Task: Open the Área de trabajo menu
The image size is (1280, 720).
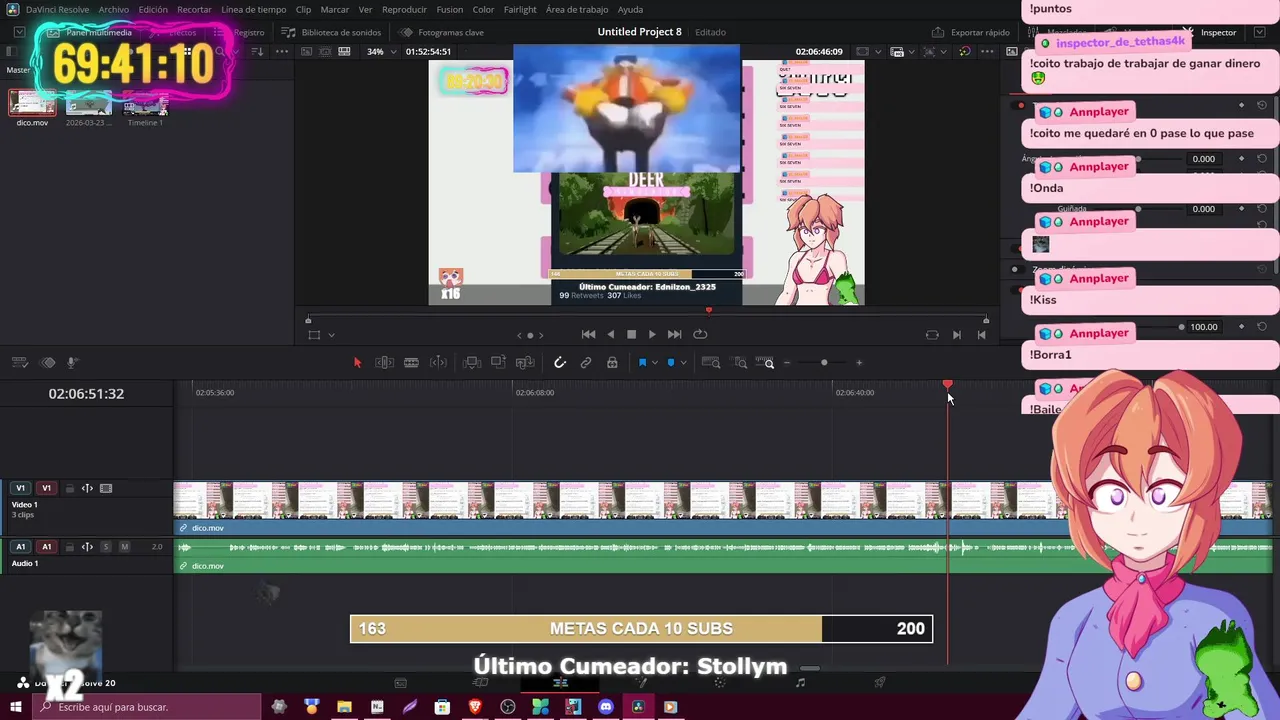Action: (x=577, y=9)
